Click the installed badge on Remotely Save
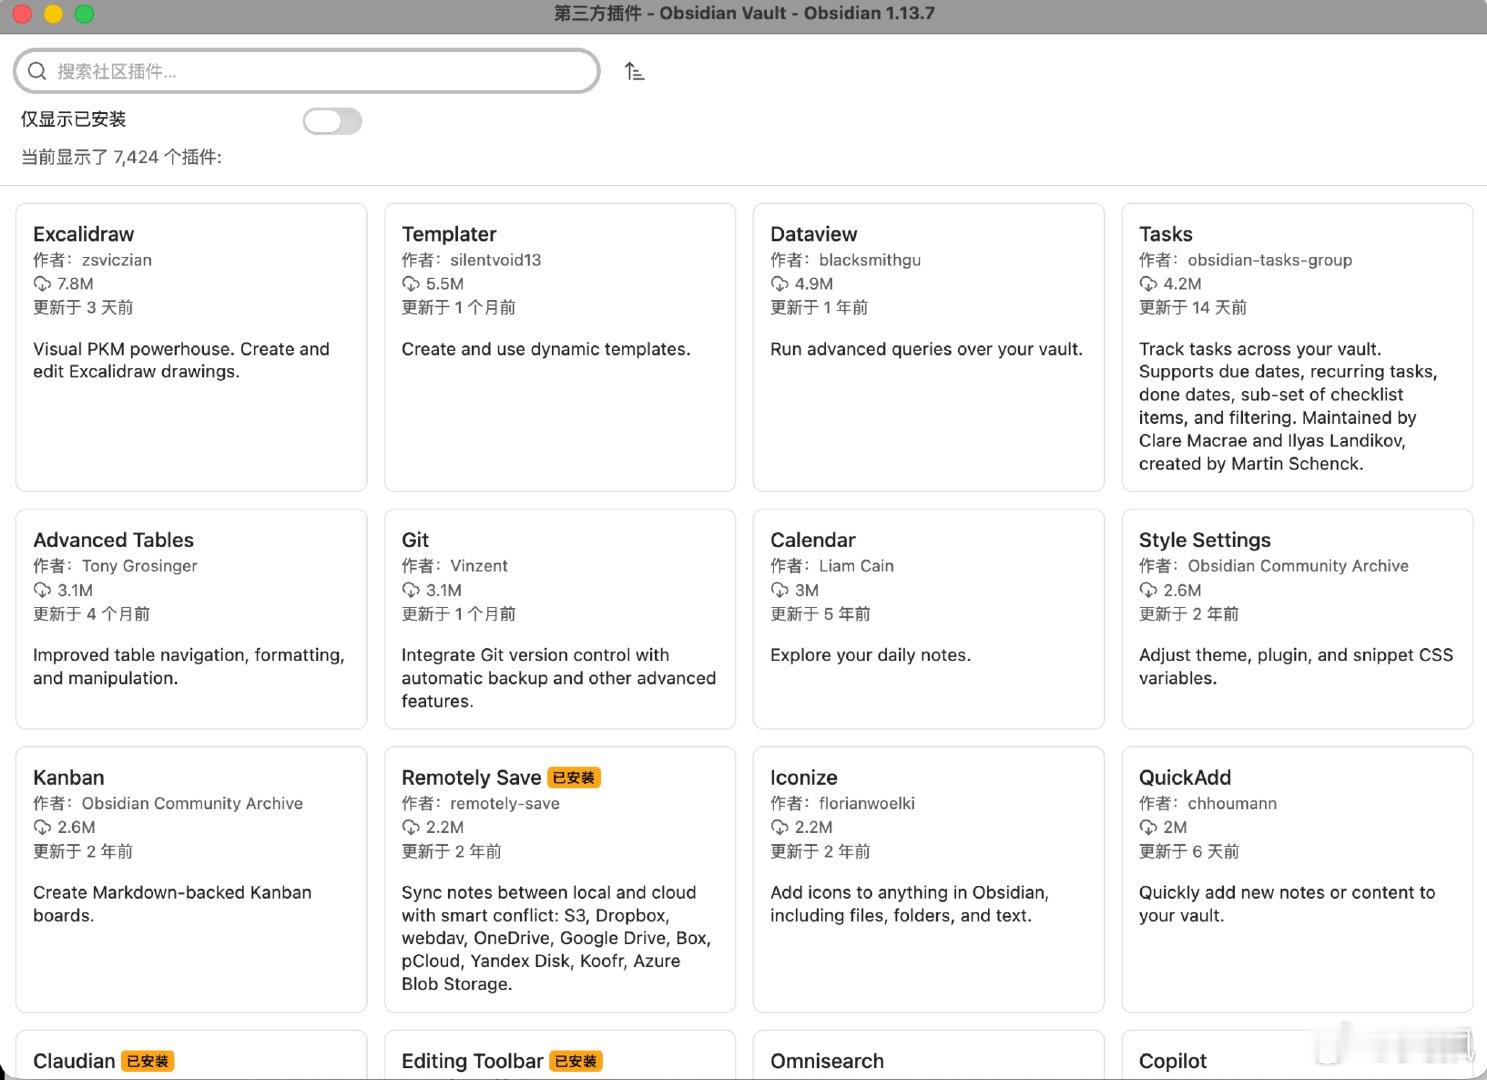Image resolution: width=1487 pixels, height=1080 pixels. [574, 778]
